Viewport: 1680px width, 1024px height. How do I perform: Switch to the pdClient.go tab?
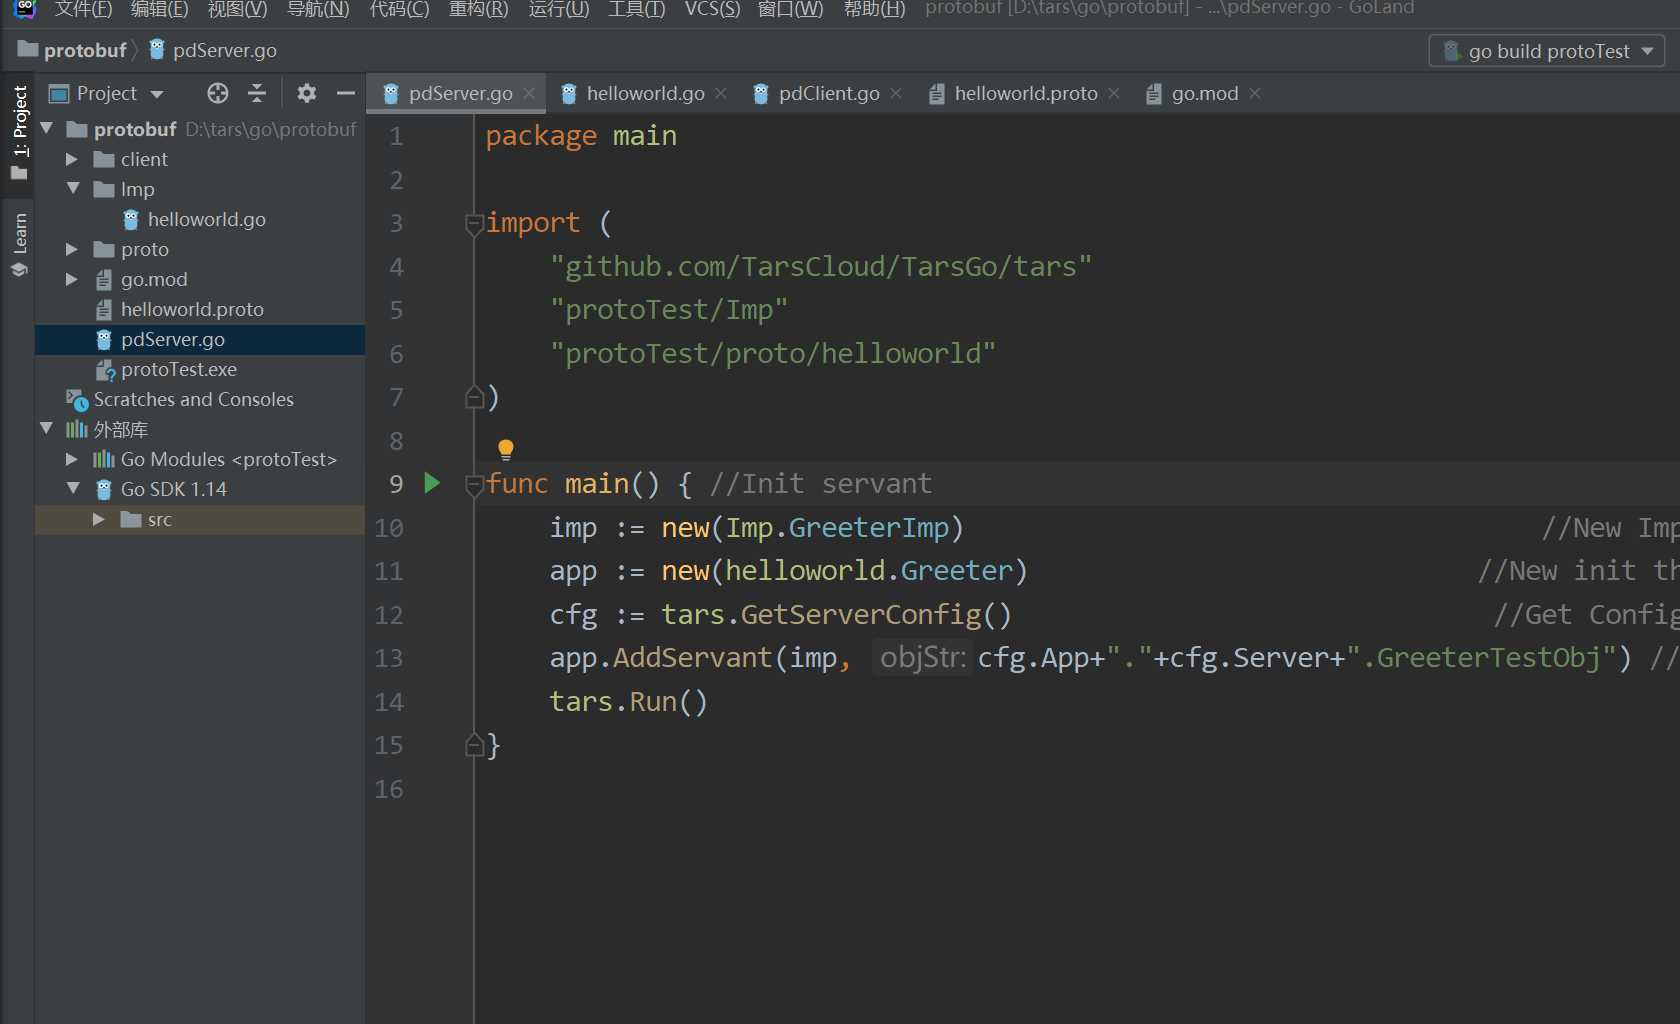pyautogui.click(x=829, y=93)
